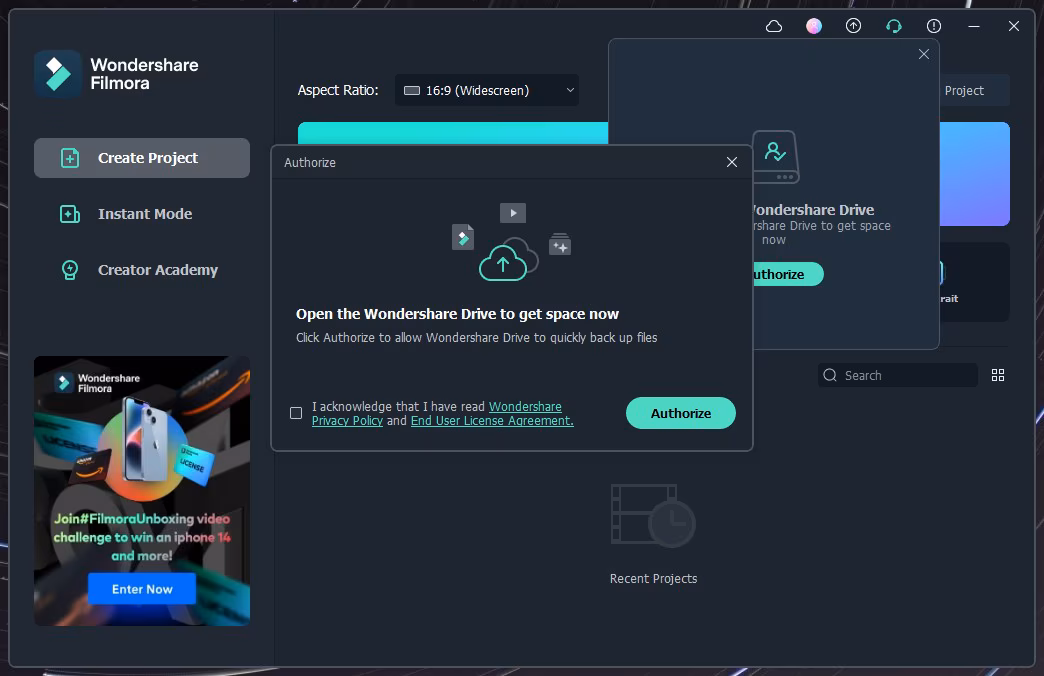
Task: Click cloud upload icon in Authorize dialog
Action: pyautogui.click(x=508, y=260)
